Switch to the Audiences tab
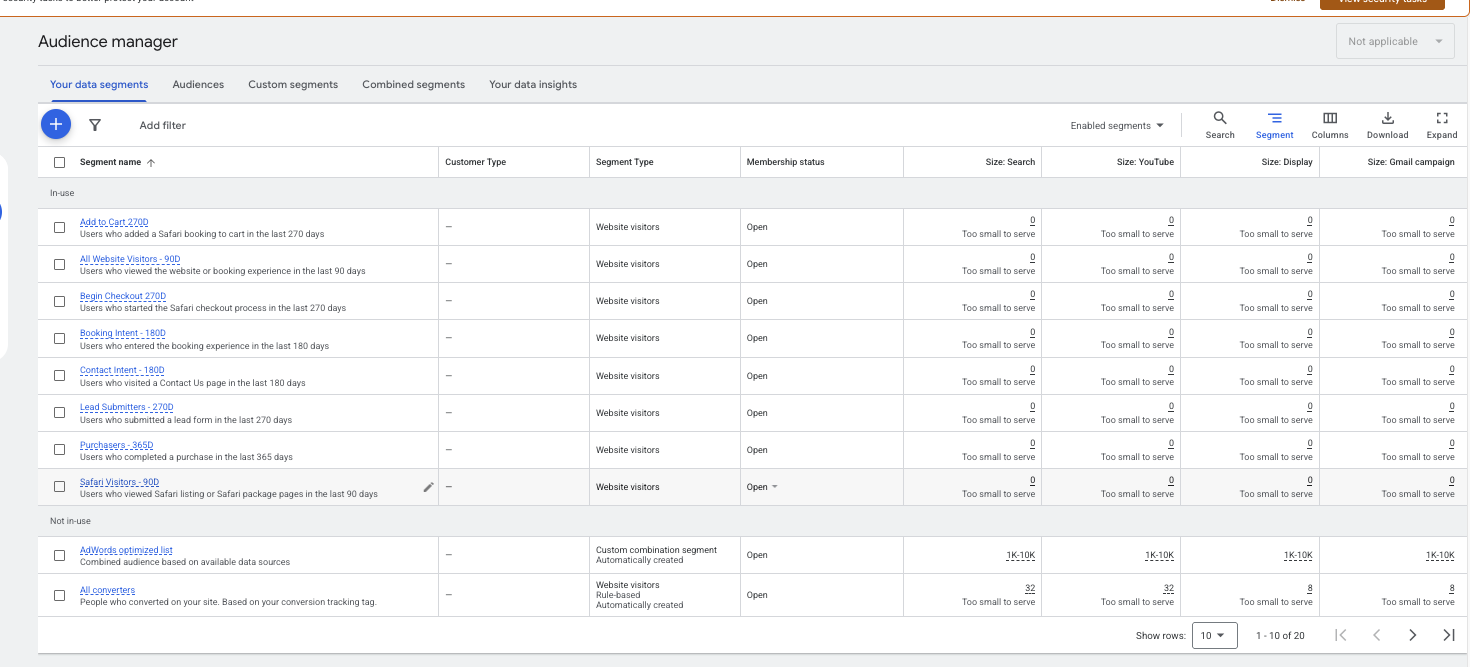Screen dimensions: 1470x667 coord(198,85)
